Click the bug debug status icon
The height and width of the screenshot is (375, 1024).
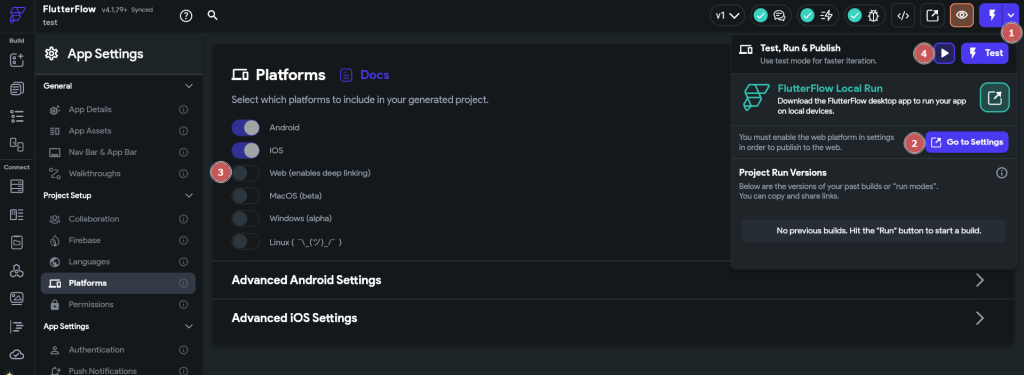865,16
